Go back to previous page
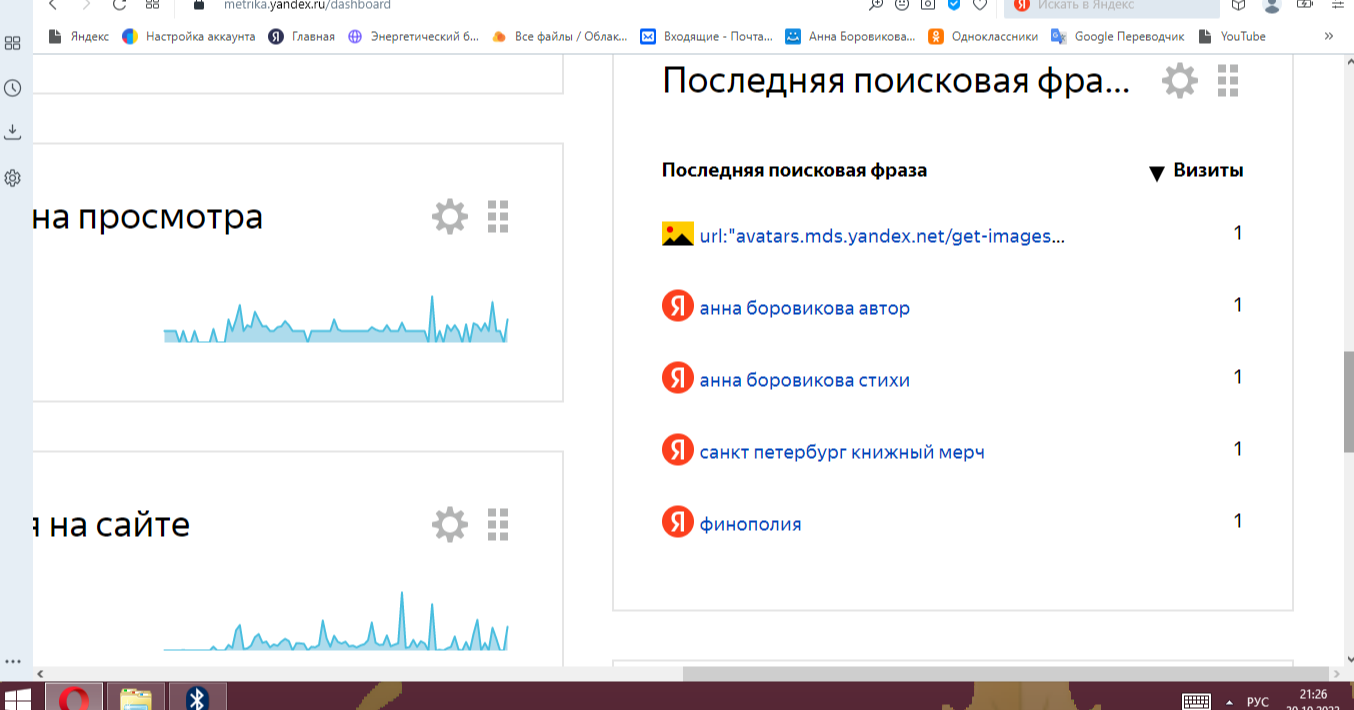 (x=52, y=5)
